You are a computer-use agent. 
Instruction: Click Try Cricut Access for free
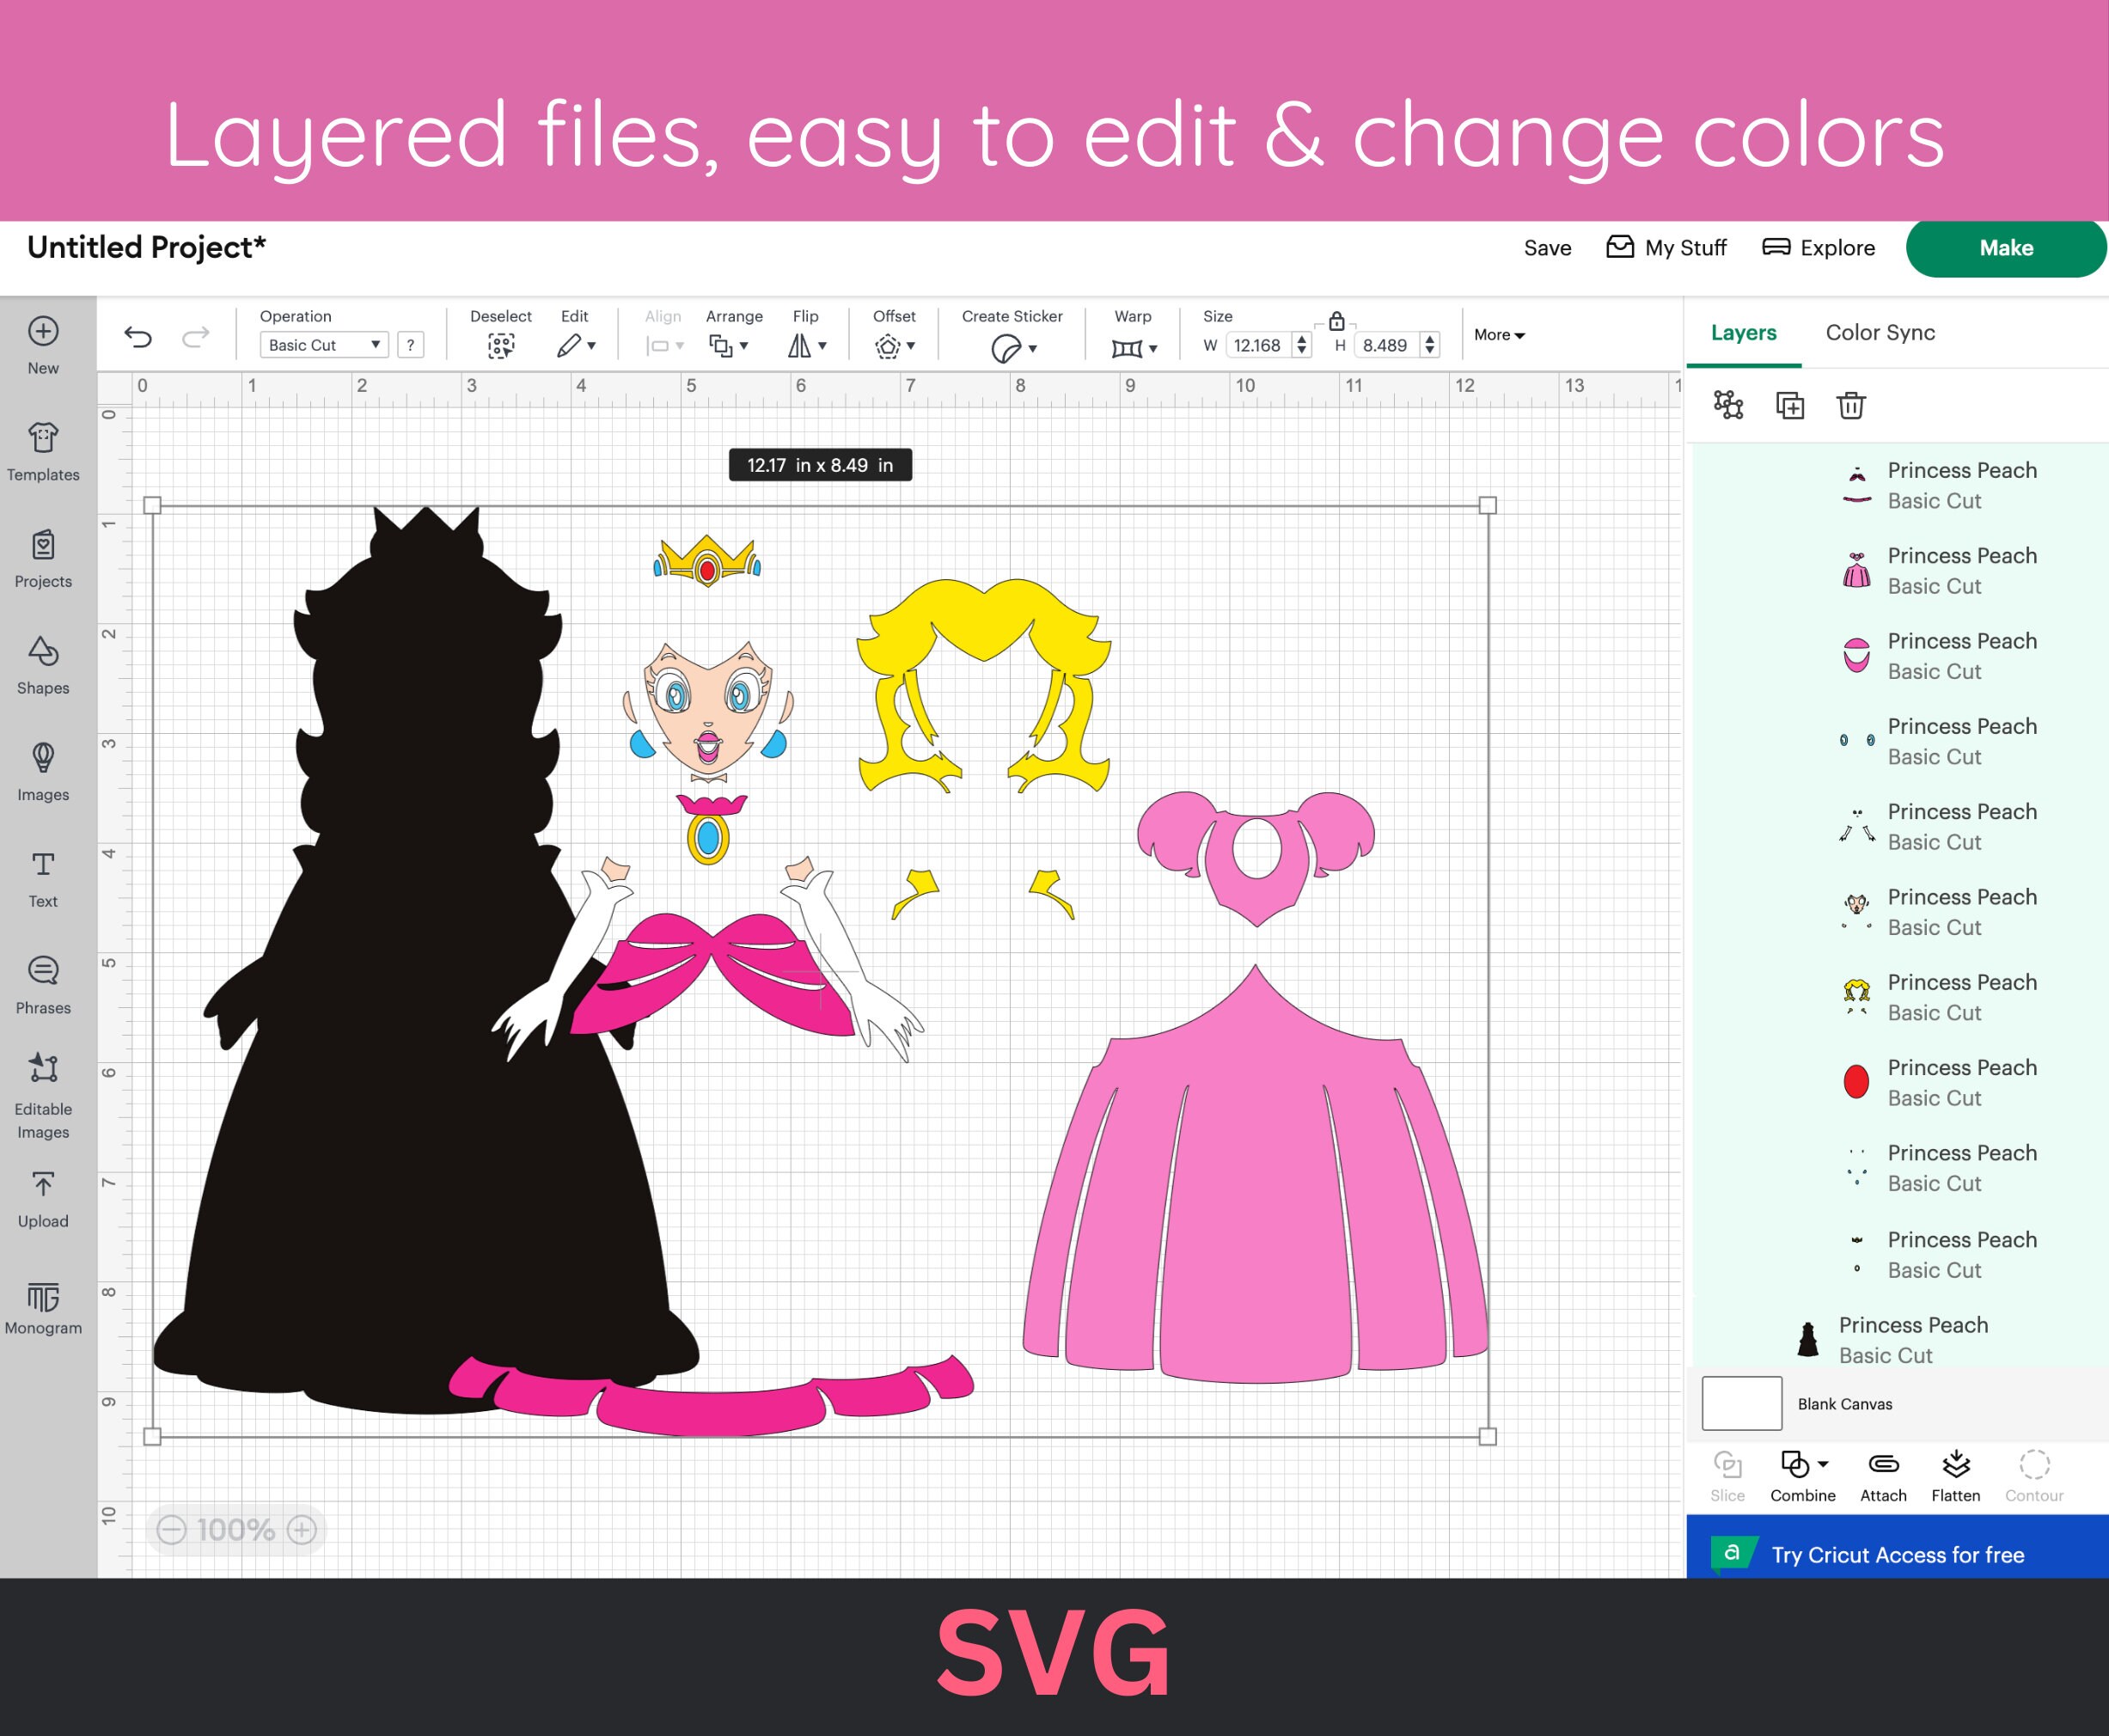(x=1900, y=1554)
